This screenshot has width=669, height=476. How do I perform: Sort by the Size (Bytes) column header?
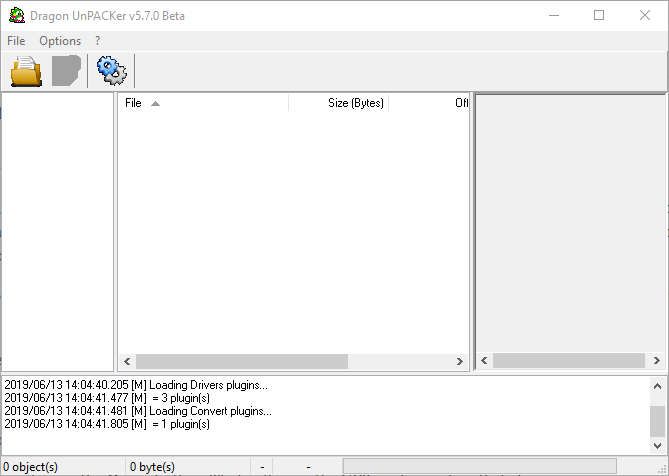pos(339,103)
